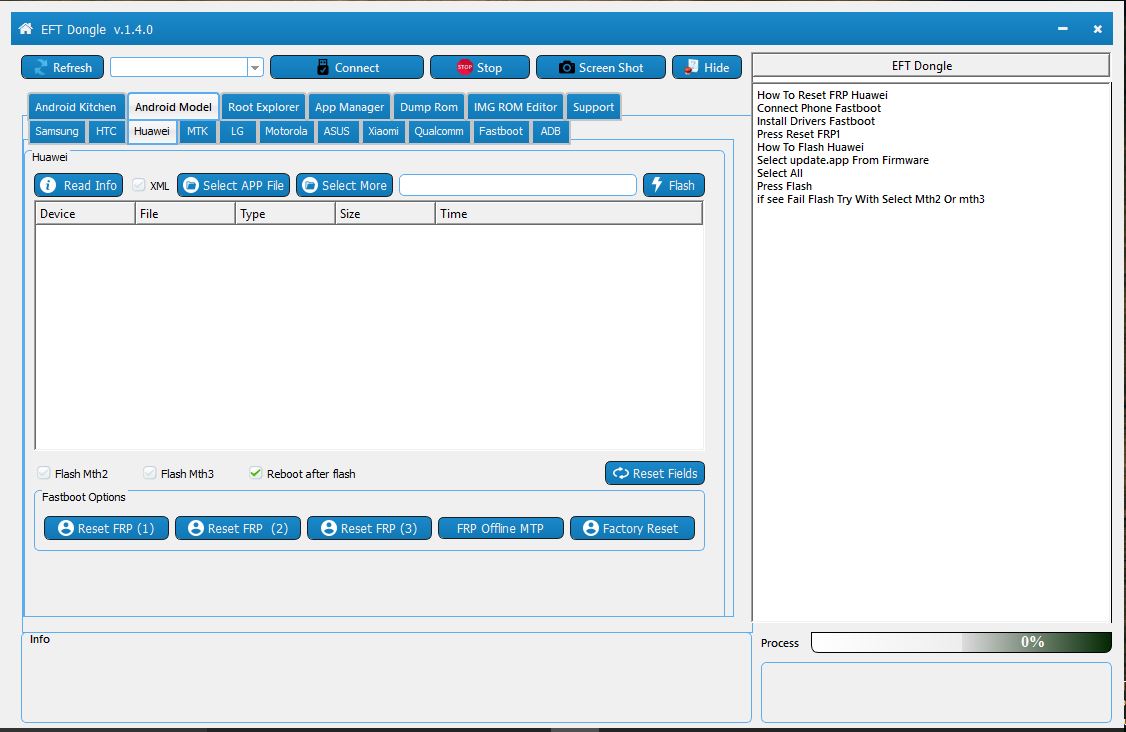Viewport: 1126px width, 732px height.
Task: Select the Xiaomi brand tab
Action: [x=383, y=131]
